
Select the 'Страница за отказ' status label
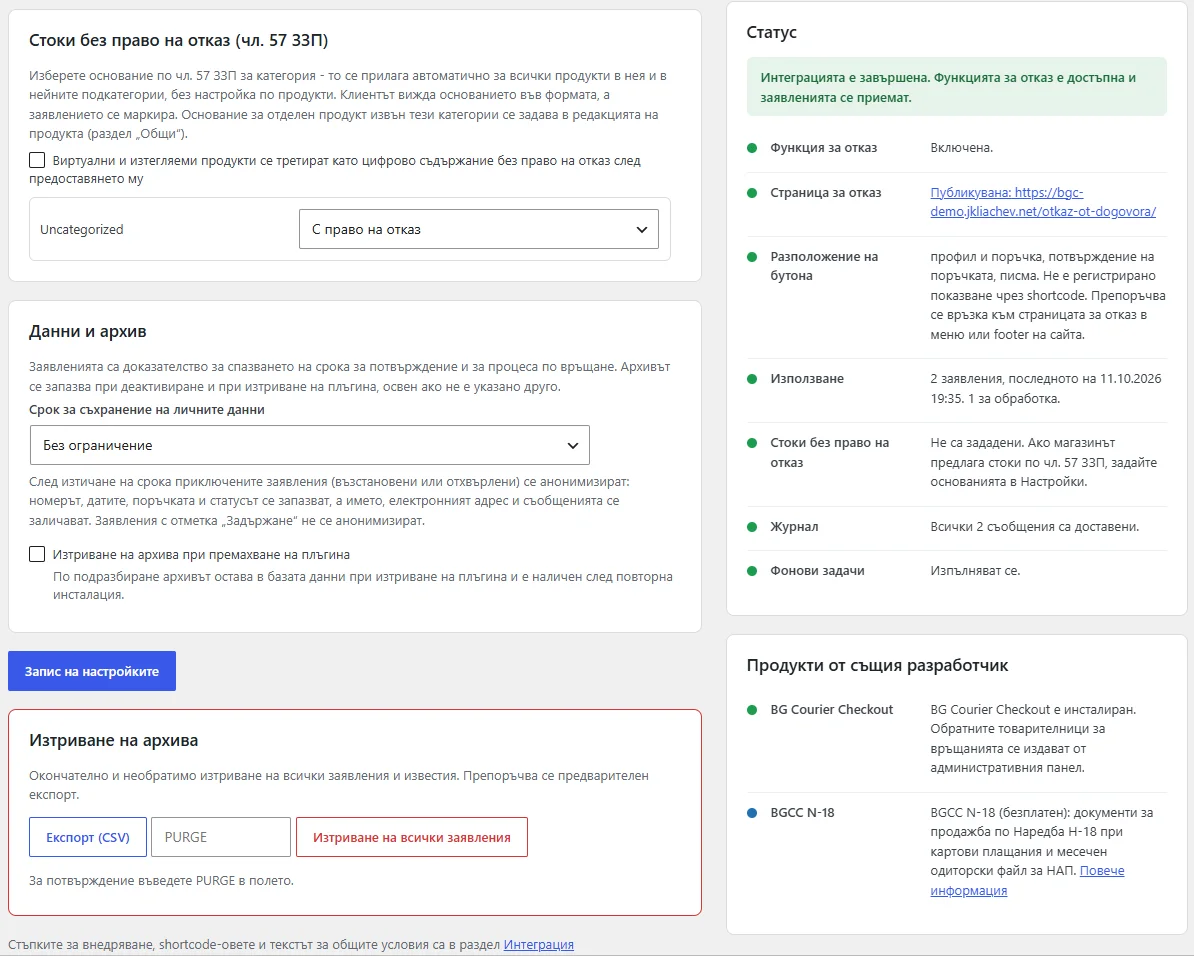coord(825,193)
